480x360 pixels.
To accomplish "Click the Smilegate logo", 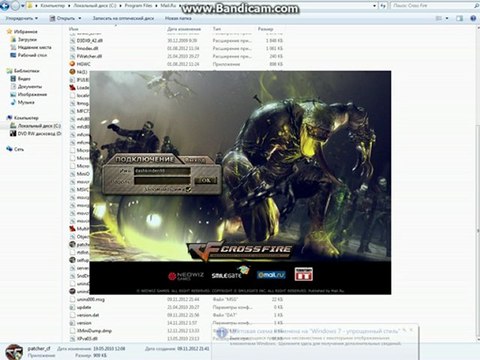I will click(230, 274).
